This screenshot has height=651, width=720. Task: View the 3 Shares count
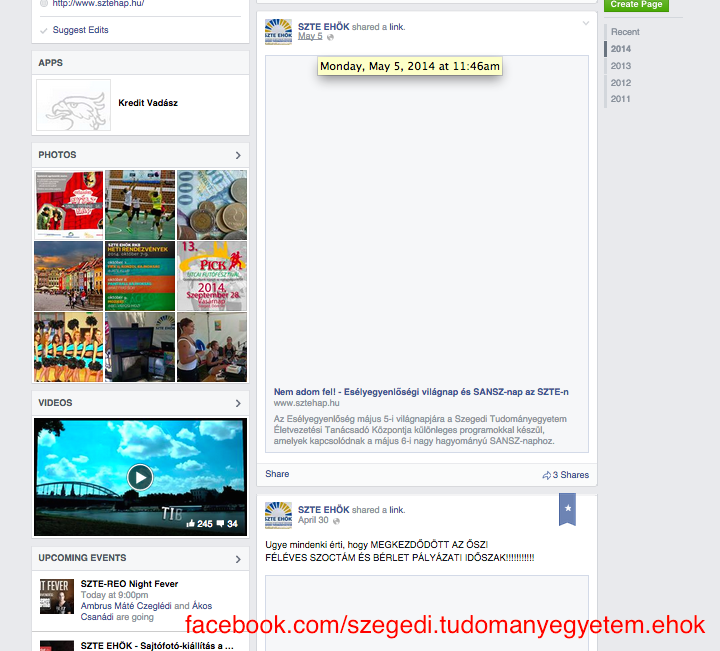pos(571,475)
